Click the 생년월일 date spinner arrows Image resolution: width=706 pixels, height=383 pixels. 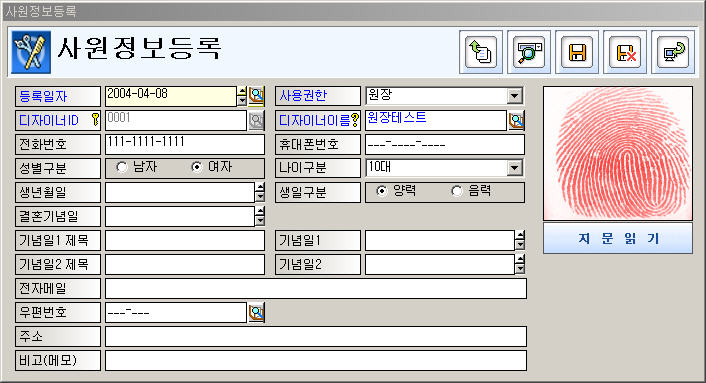[260, 192]
